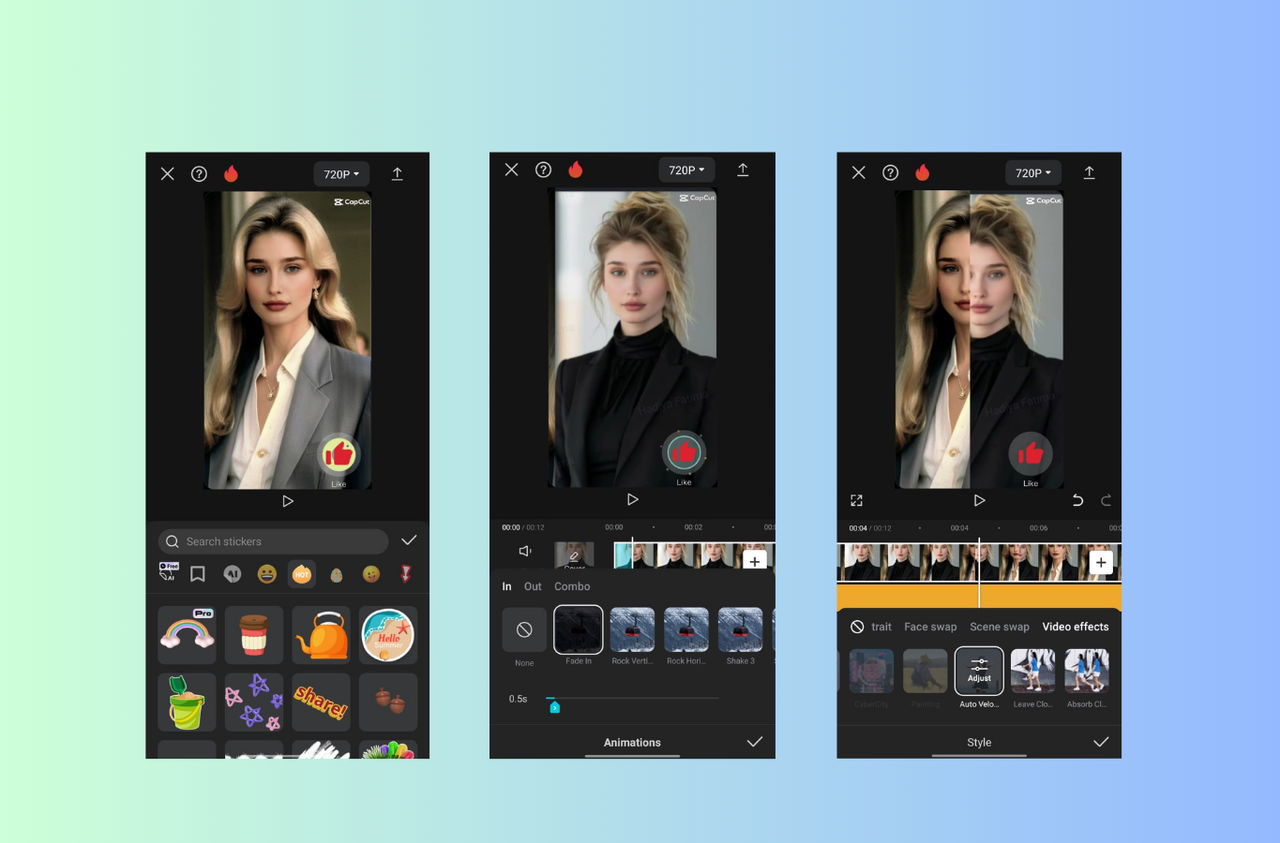1280x843 pixels.
Task: Switch to the Combo animations tab
Action: pos(572,586)
